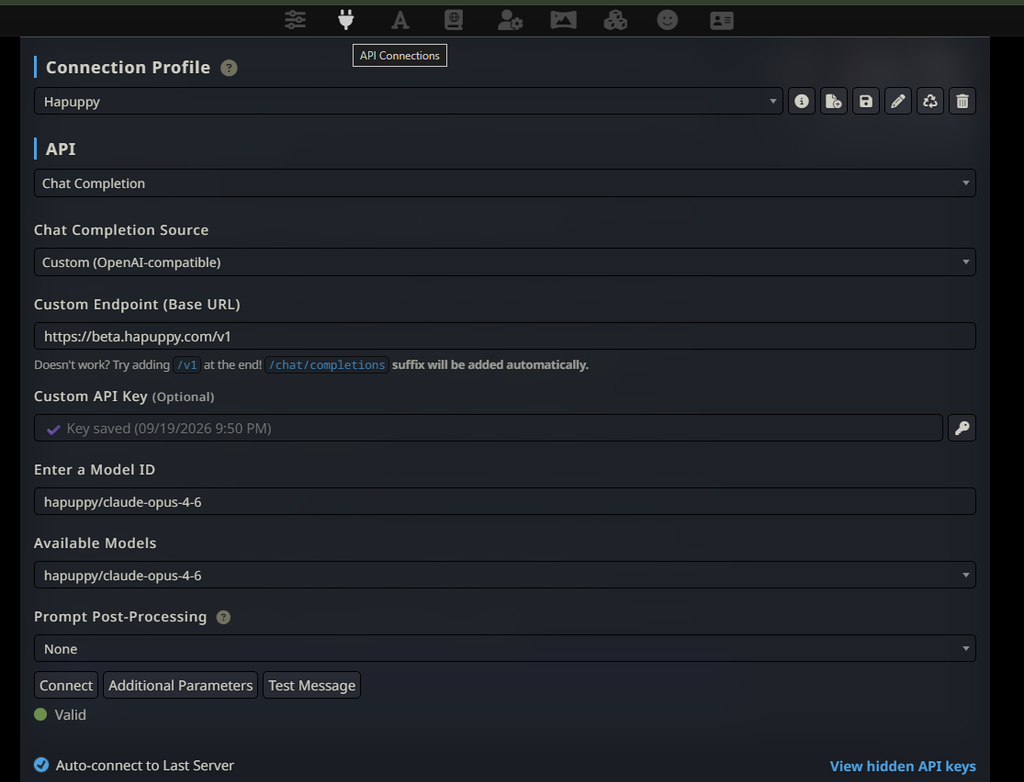Open the Extensions cubes icon
This screenshot has height=782, width=1024.
point(615,20)
